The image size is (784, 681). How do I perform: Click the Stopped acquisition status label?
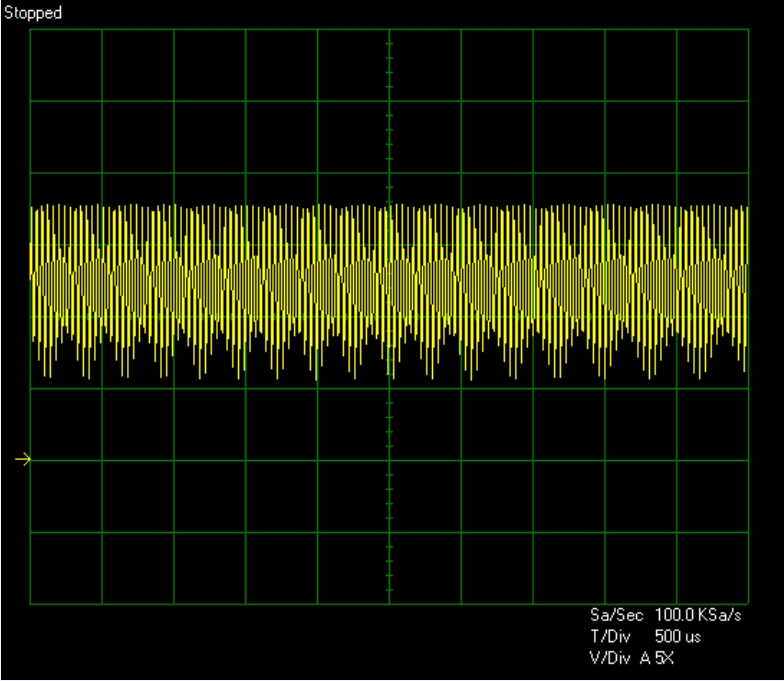pyautogui.click(x=33, y=13)
